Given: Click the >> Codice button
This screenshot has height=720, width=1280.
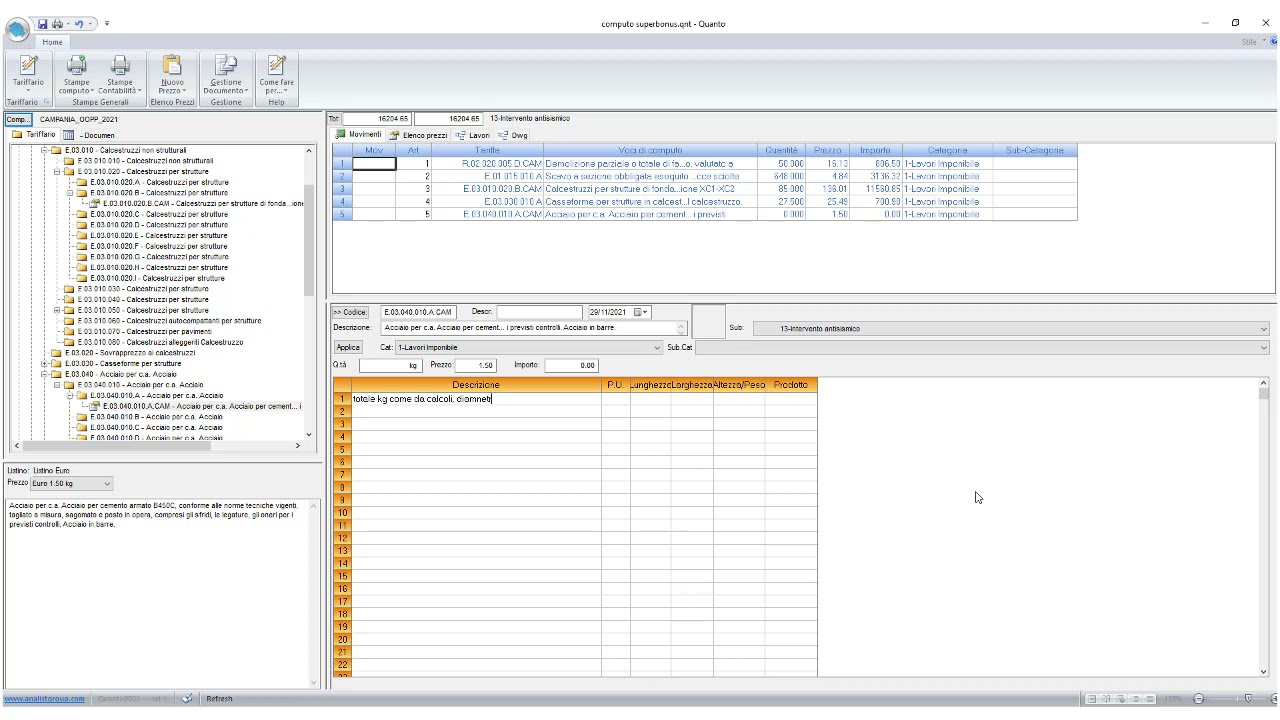Looking at the screenshot, I should 351,312.
